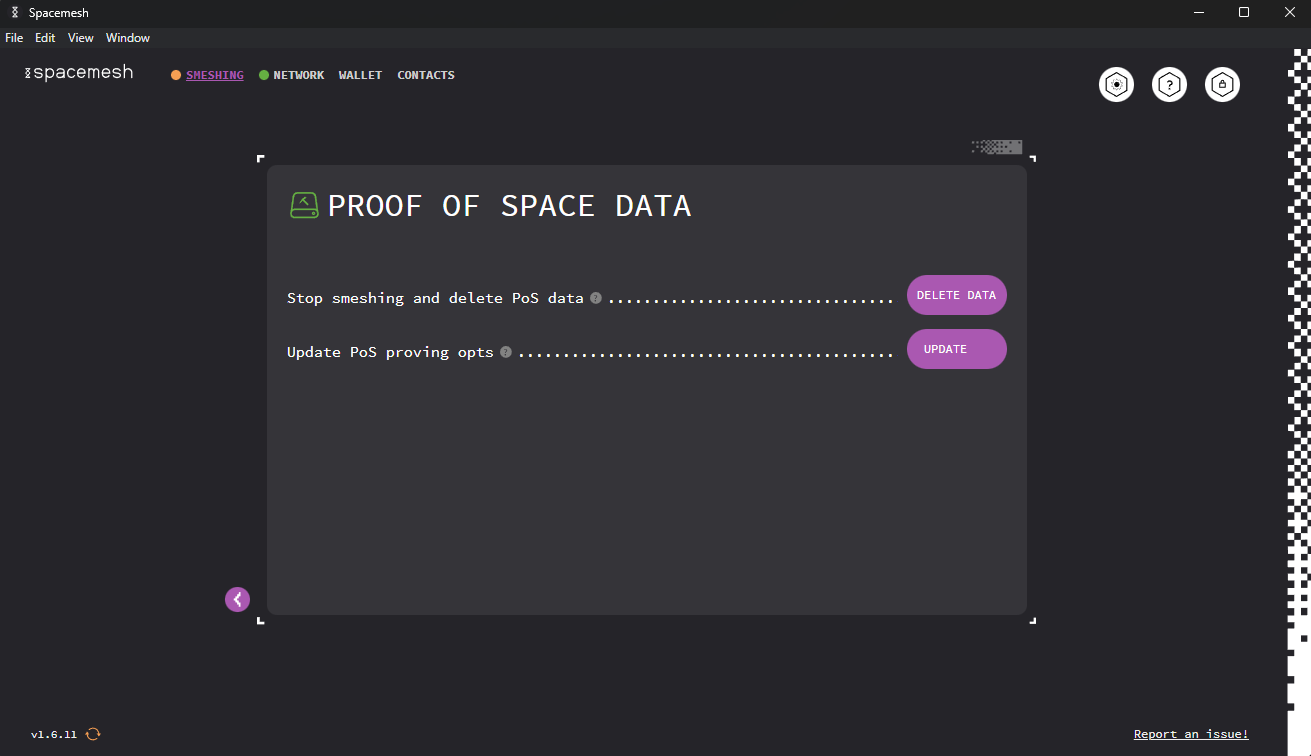Show tooltip for PoS proving opts info icon
This screenshot has height=756, width=1311.
coord(506,352)
